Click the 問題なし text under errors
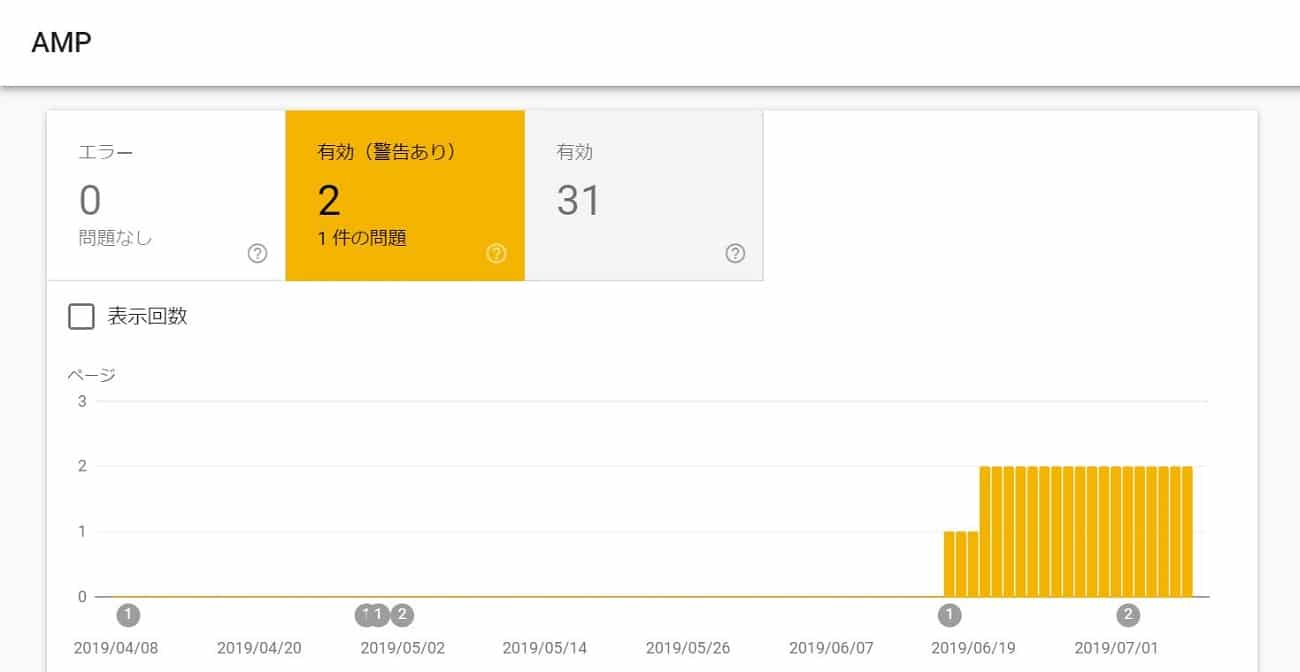Screen dimensions: 1300x672 point(116,238)
